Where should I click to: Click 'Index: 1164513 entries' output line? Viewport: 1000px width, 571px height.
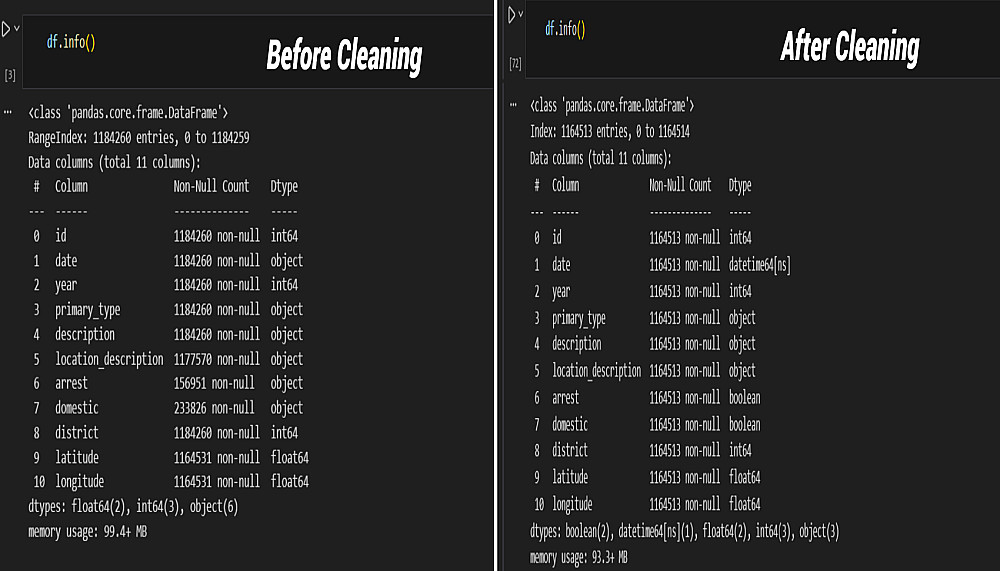(x=610, y=131)
